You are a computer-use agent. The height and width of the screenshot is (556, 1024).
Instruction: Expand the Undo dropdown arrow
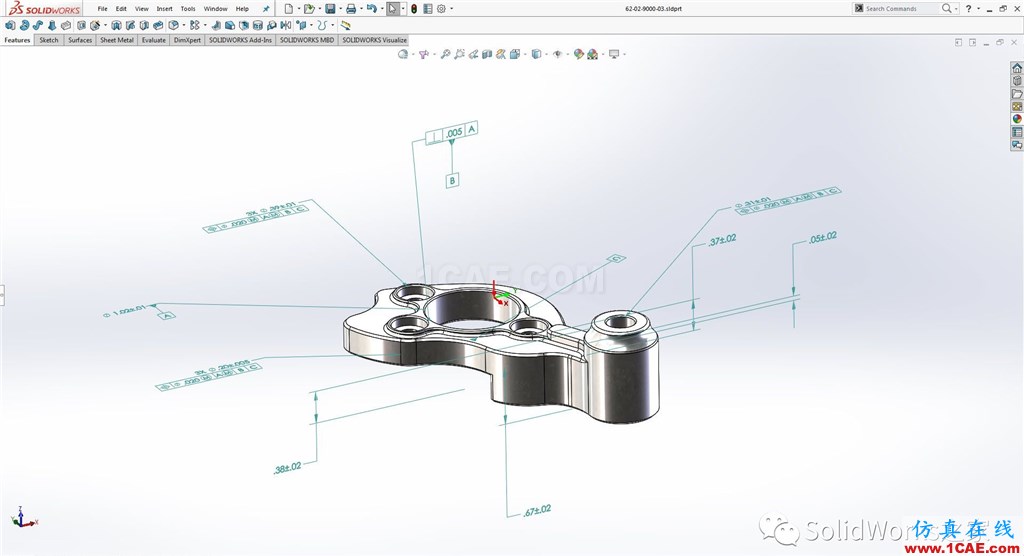pyautogui.click(x=382, y=8)
